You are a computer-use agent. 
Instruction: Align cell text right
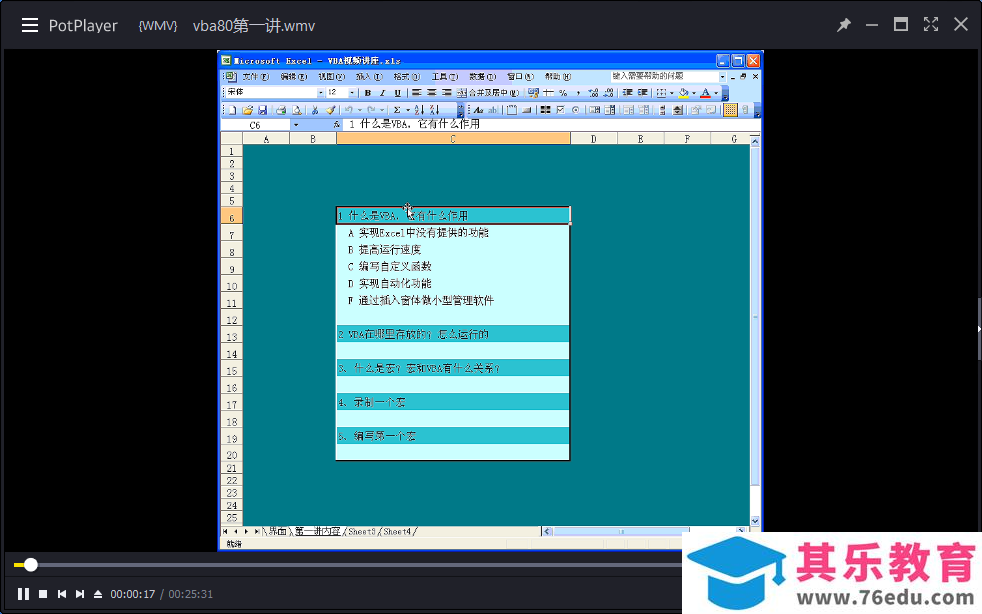pyautogui.click(x=447, y=92)
